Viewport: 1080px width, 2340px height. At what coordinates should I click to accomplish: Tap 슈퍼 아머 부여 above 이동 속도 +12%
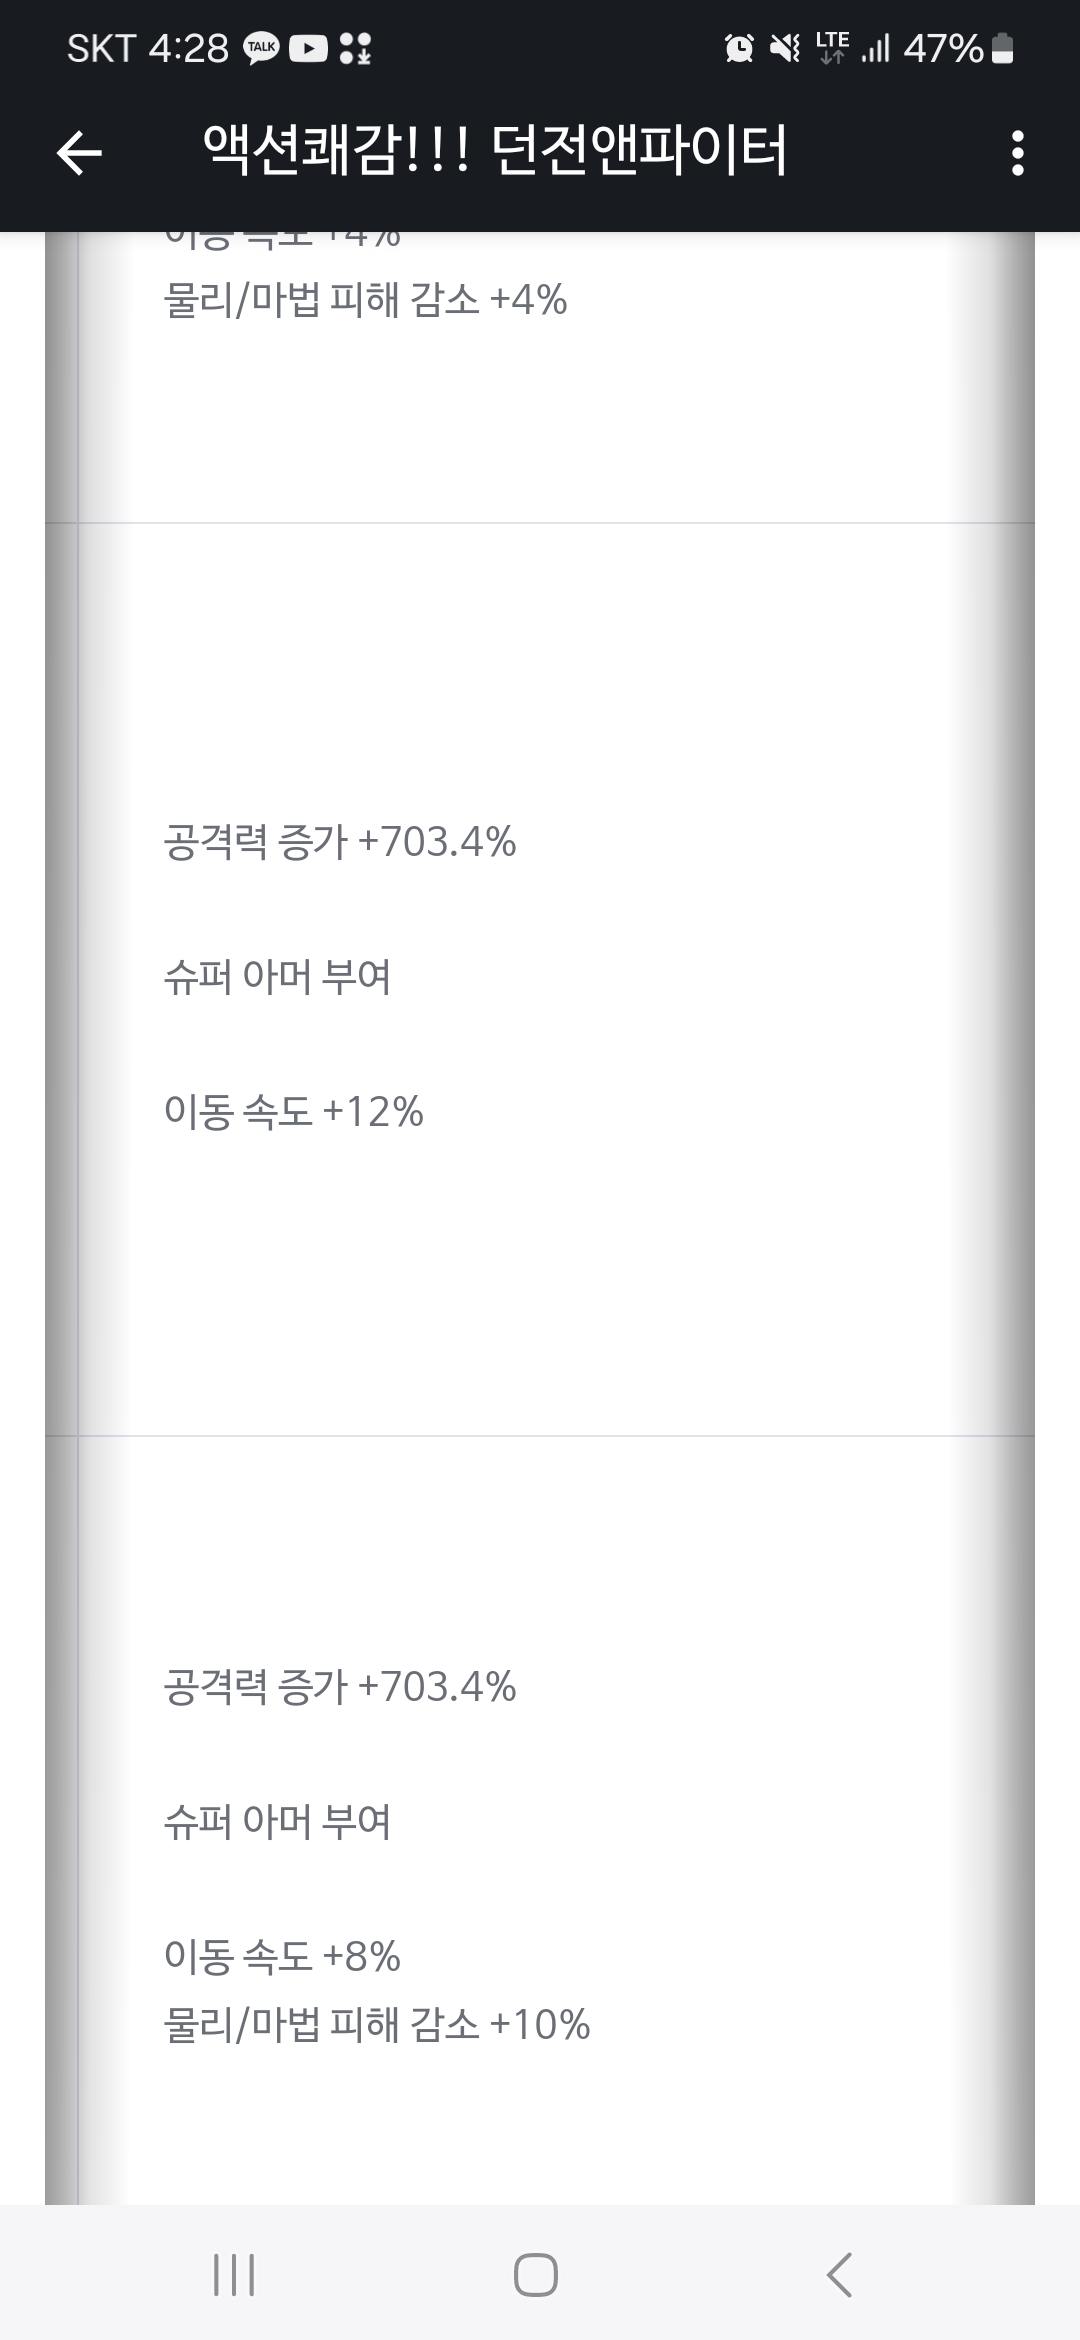(x=277, y=977)
